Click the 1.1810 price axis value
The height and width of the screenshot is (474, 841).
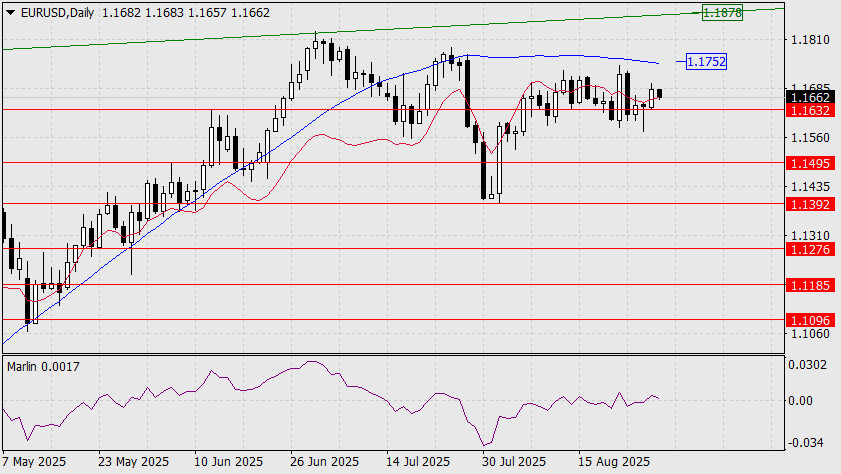[810, 40]
